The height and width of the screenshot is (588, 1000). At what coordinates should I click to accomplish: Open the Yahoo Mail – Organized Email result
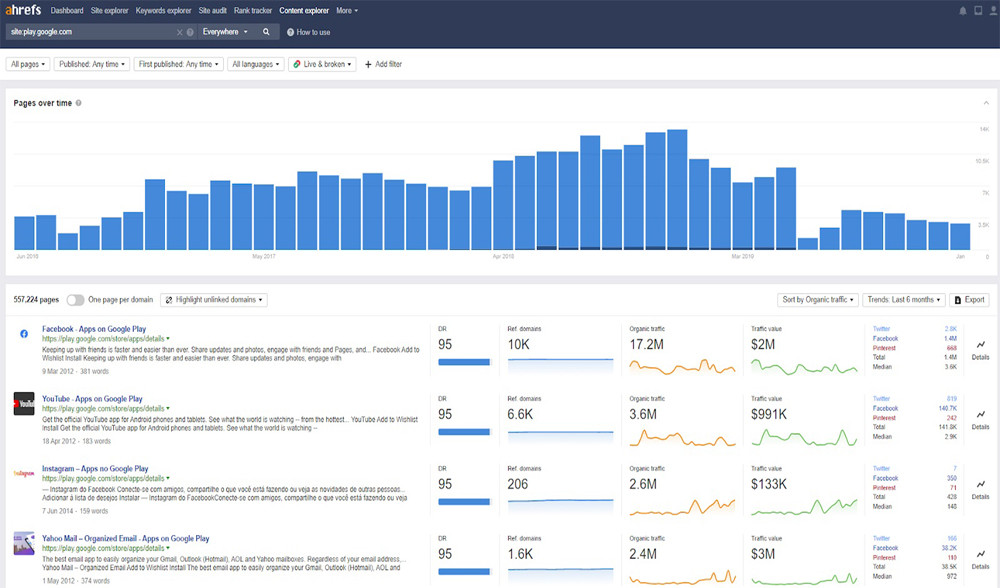point(126,538)
